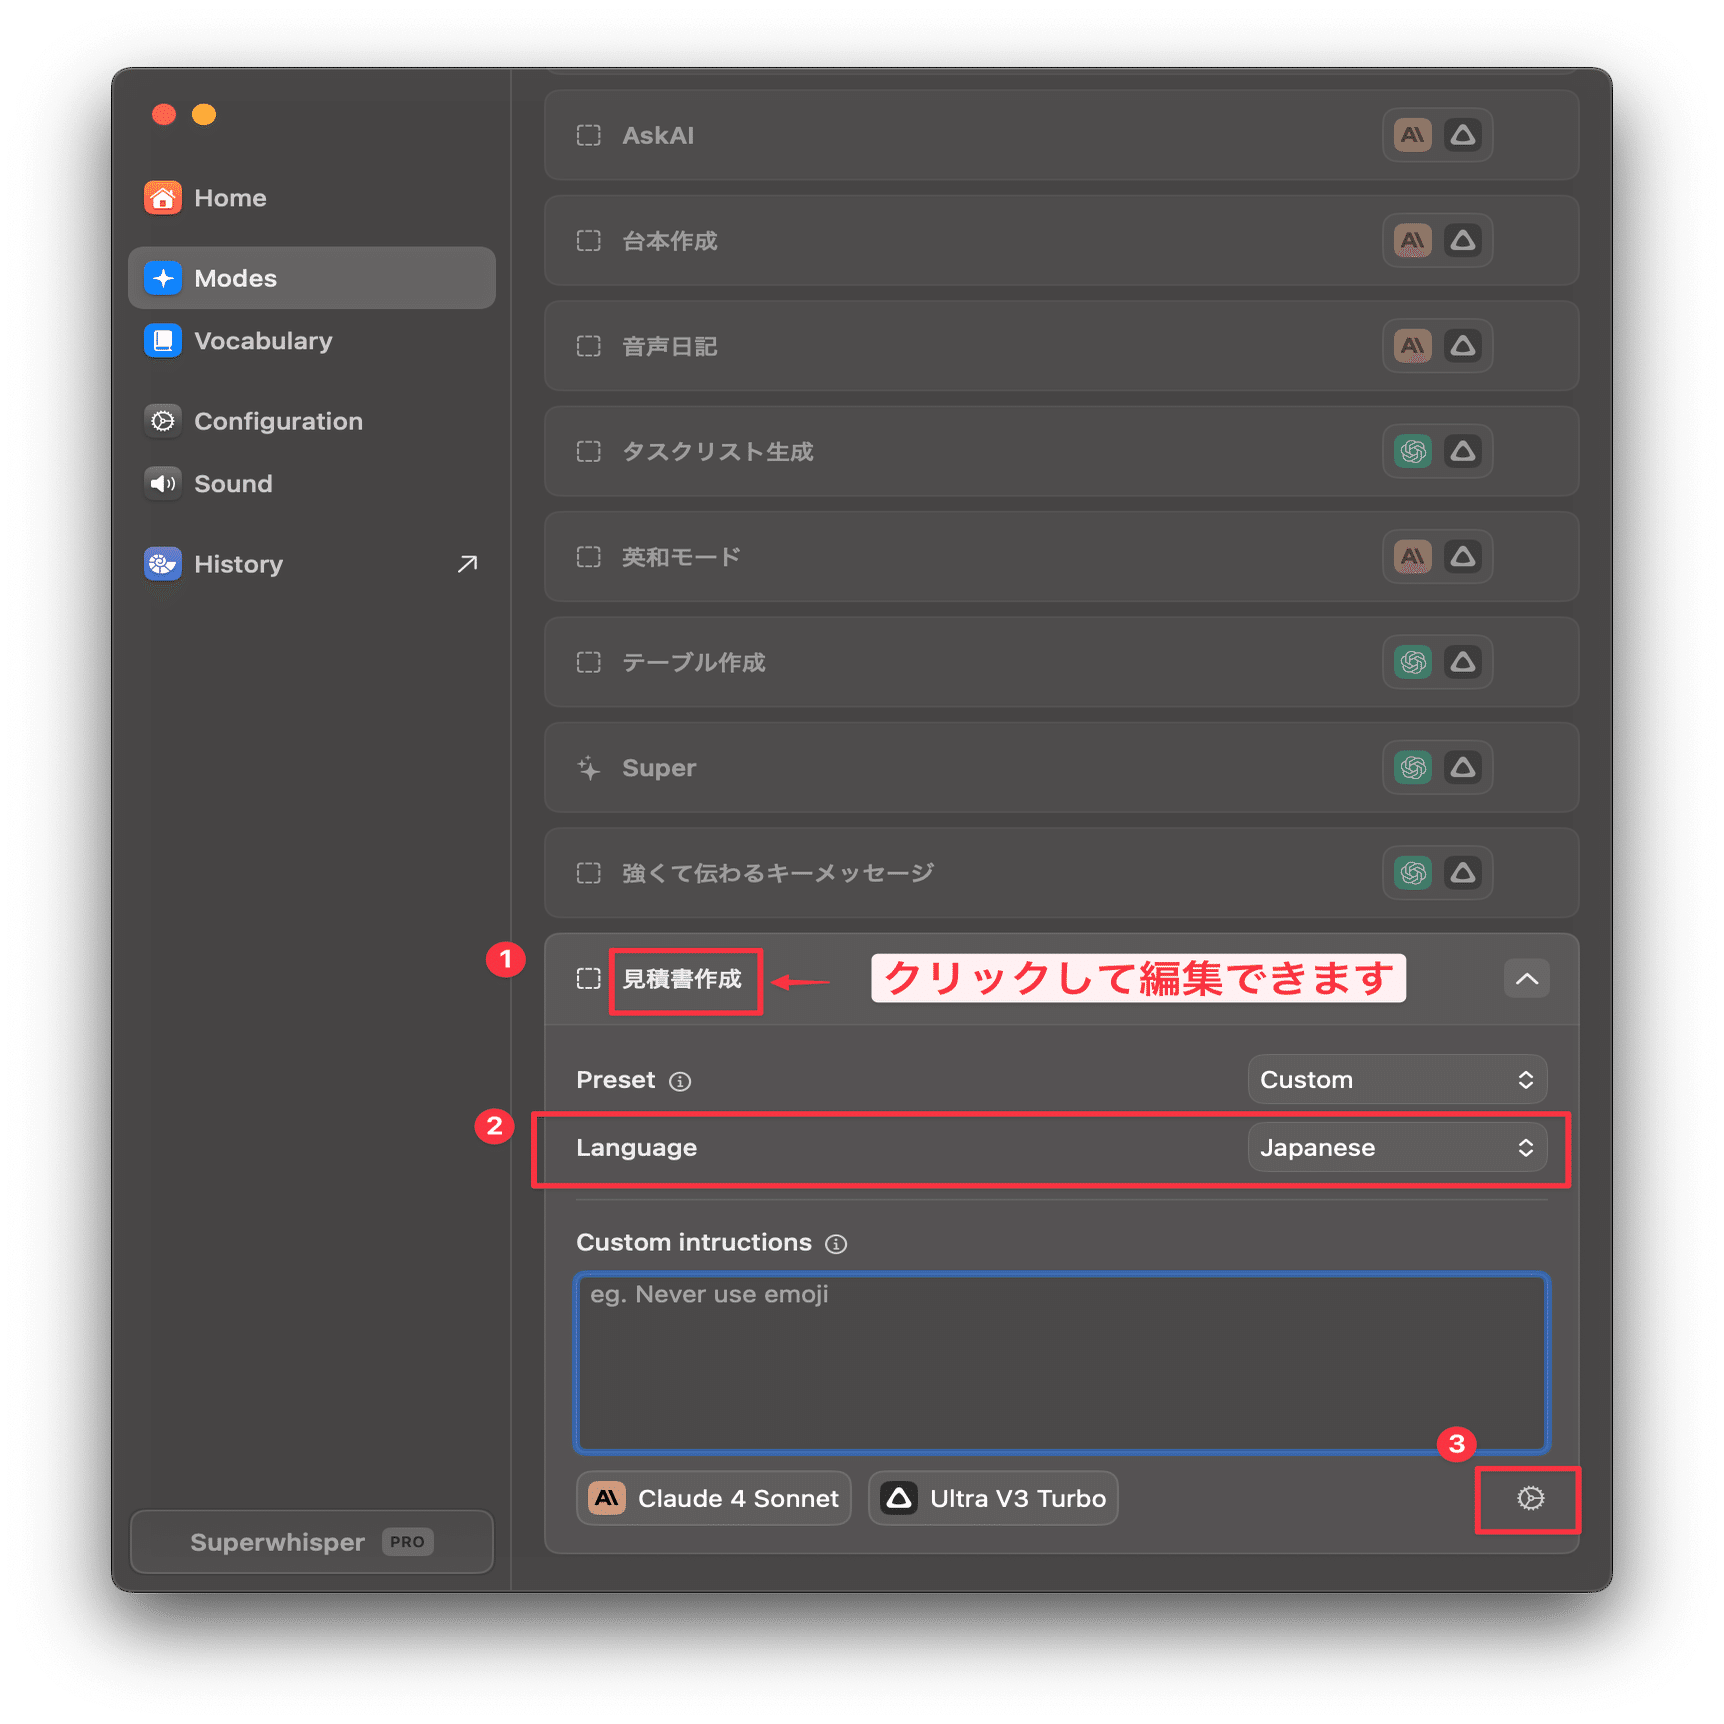Viewport: 1724px width, 1724px height.
Task: Click the Claude 4 Sonnet model button
Action: tap(714, 1498)
